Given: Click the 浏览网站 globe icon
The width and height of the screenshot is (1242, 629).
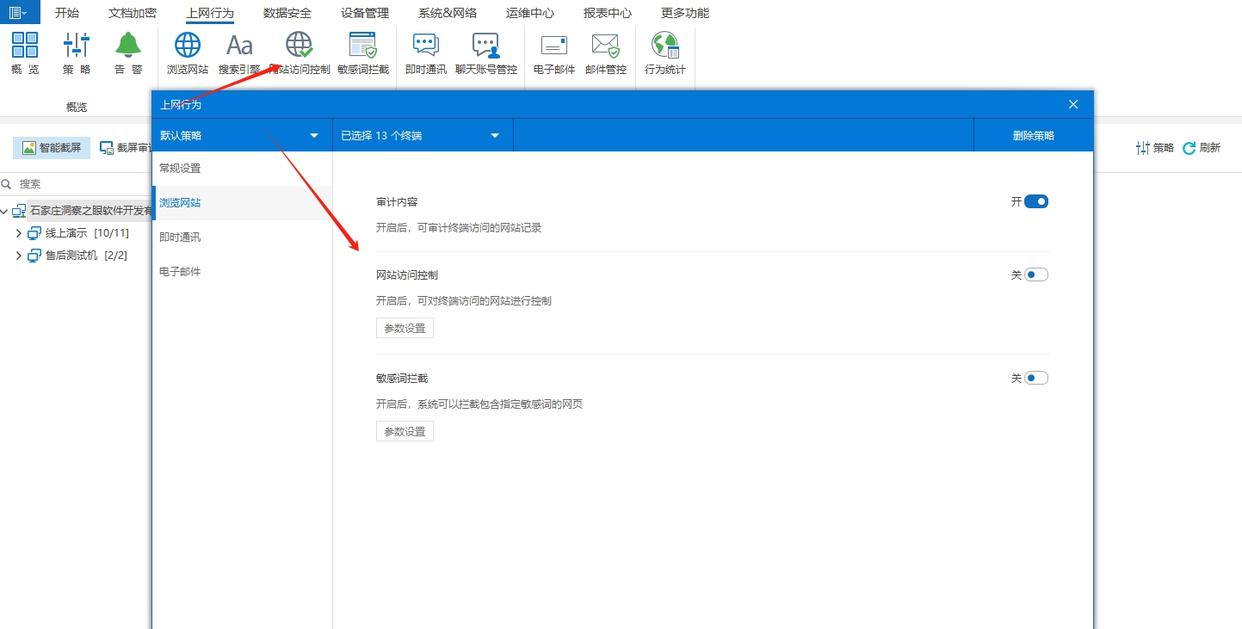Looking at the screenshot, I should (186, 52).
